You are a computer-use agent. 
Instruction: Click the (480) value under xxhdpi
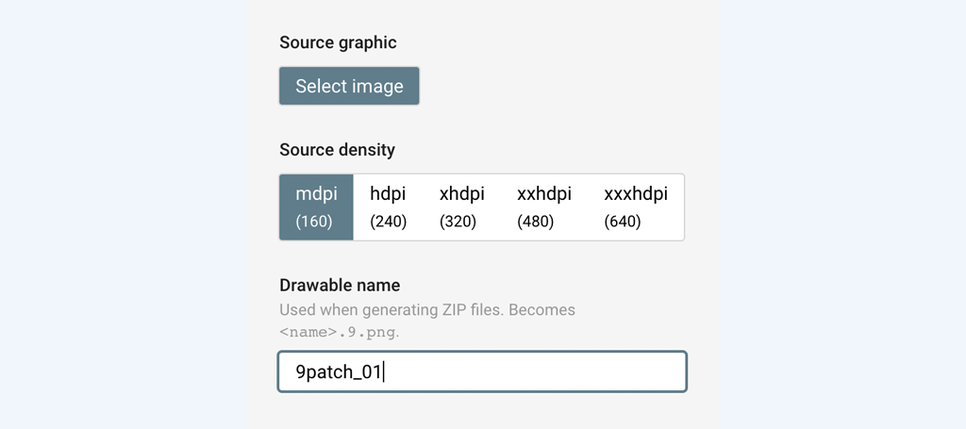pyautogui.click(x=535, y=222)
